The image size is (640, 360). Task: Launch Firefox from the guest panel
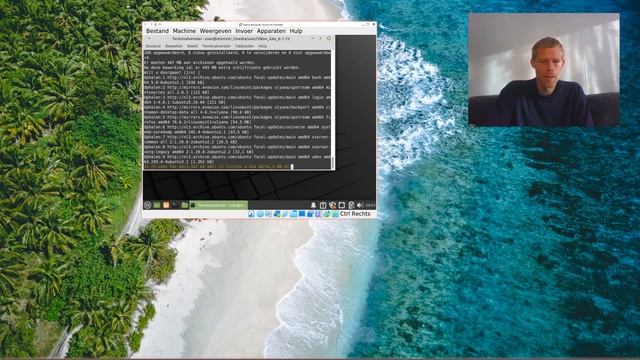click(x=166, y=205)
